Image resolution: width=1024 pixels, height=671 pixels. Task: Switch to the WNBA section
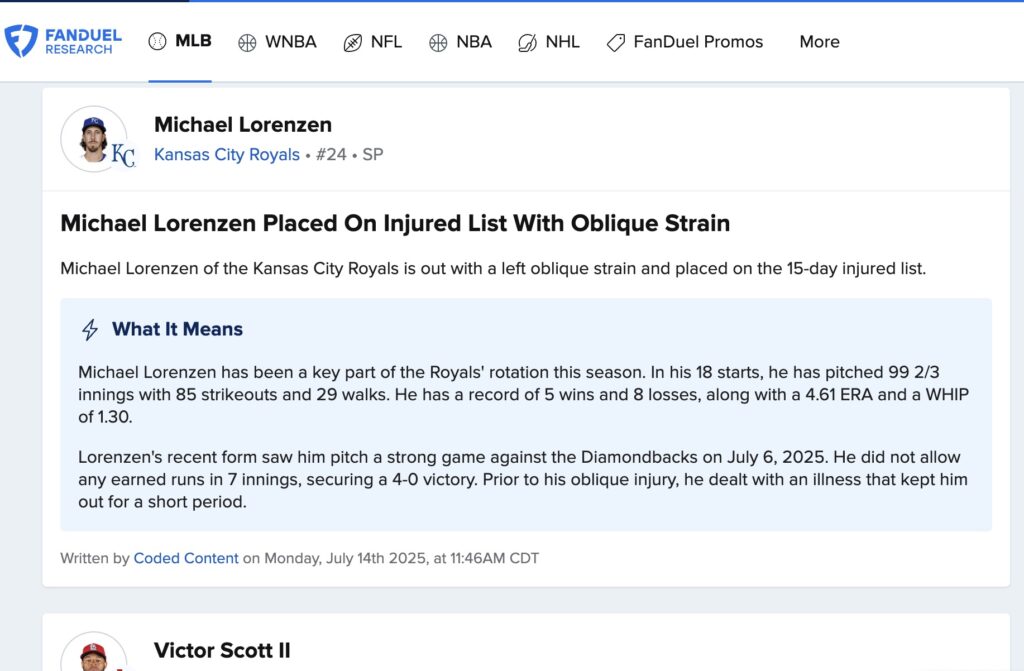point(278,42)
